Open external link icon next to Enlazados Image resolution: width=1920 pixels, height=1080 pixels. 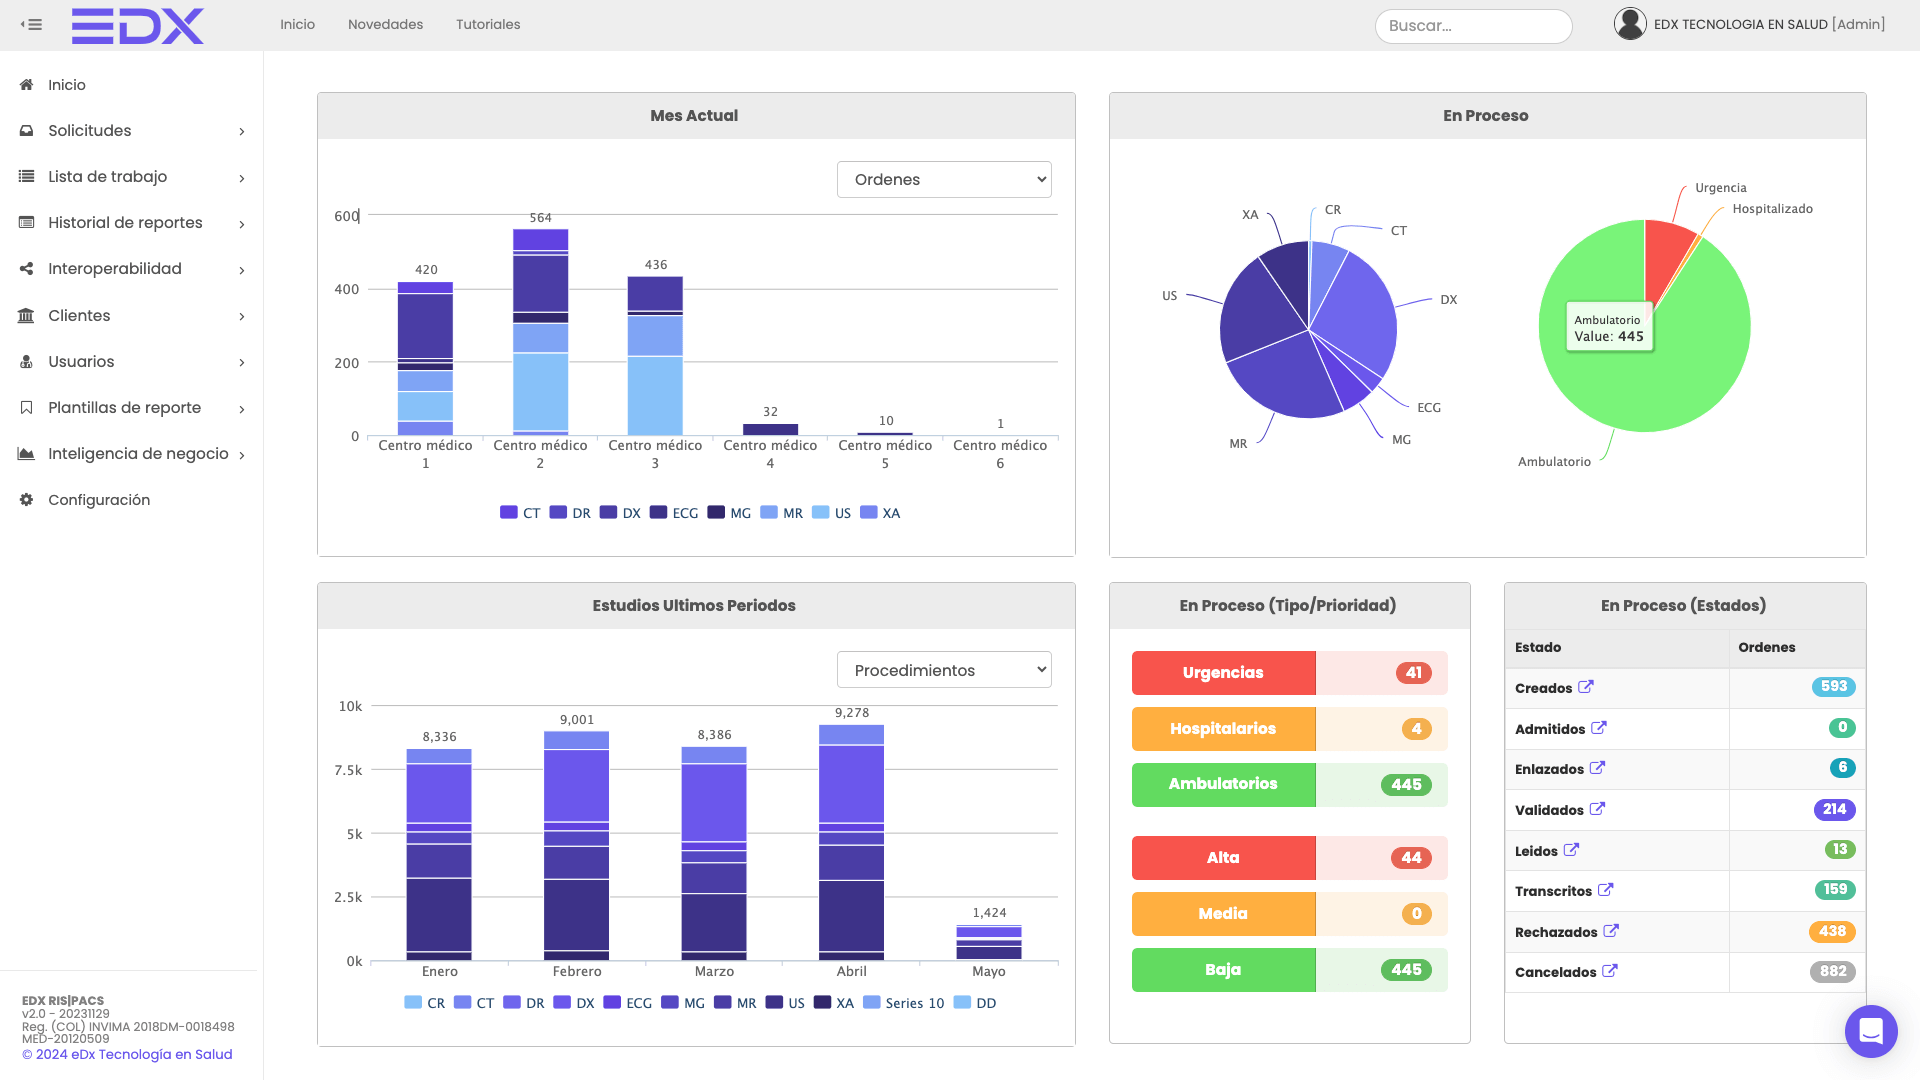pyautogui.click(x=1597, y=768)
